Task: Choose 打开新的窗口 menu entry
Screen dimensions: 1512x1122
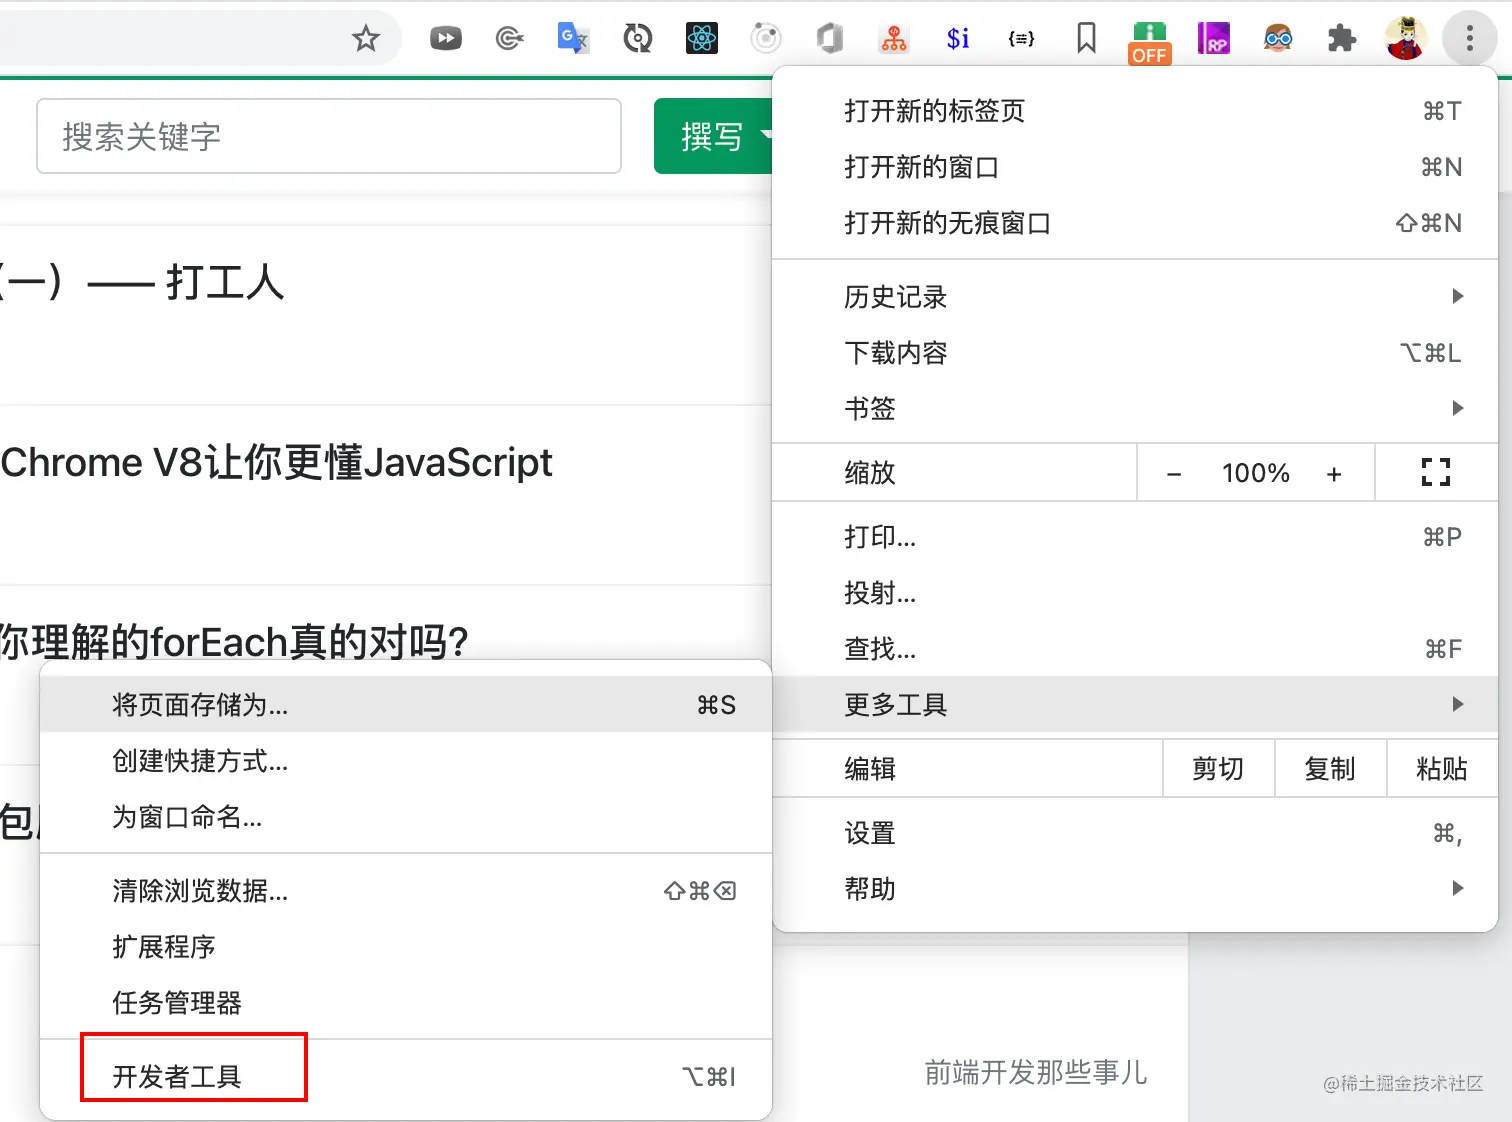Action: pos(1135,167)
